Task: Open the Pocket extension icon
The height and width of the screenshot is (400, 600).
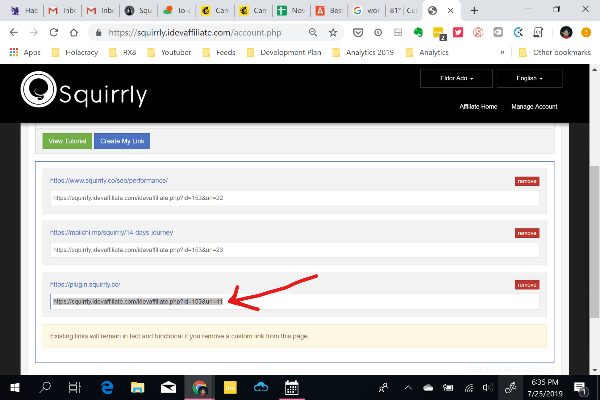Action: pyautogui.click(x=358, y=33)
